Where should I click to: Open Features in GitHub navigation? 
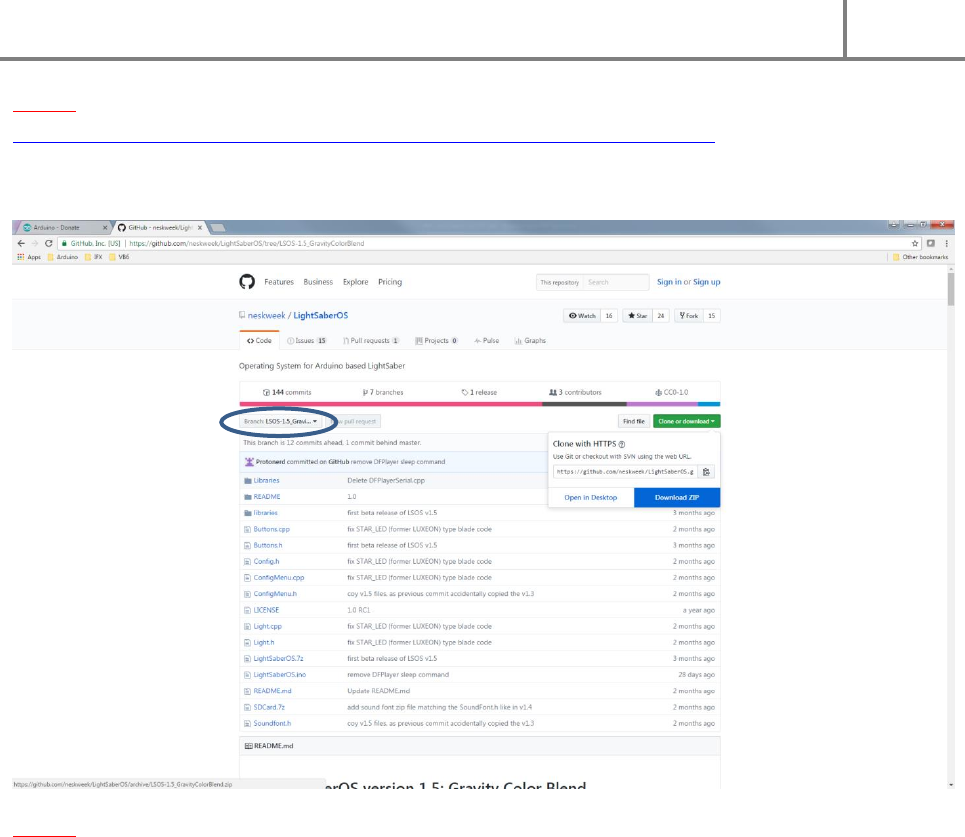[279, 282]
